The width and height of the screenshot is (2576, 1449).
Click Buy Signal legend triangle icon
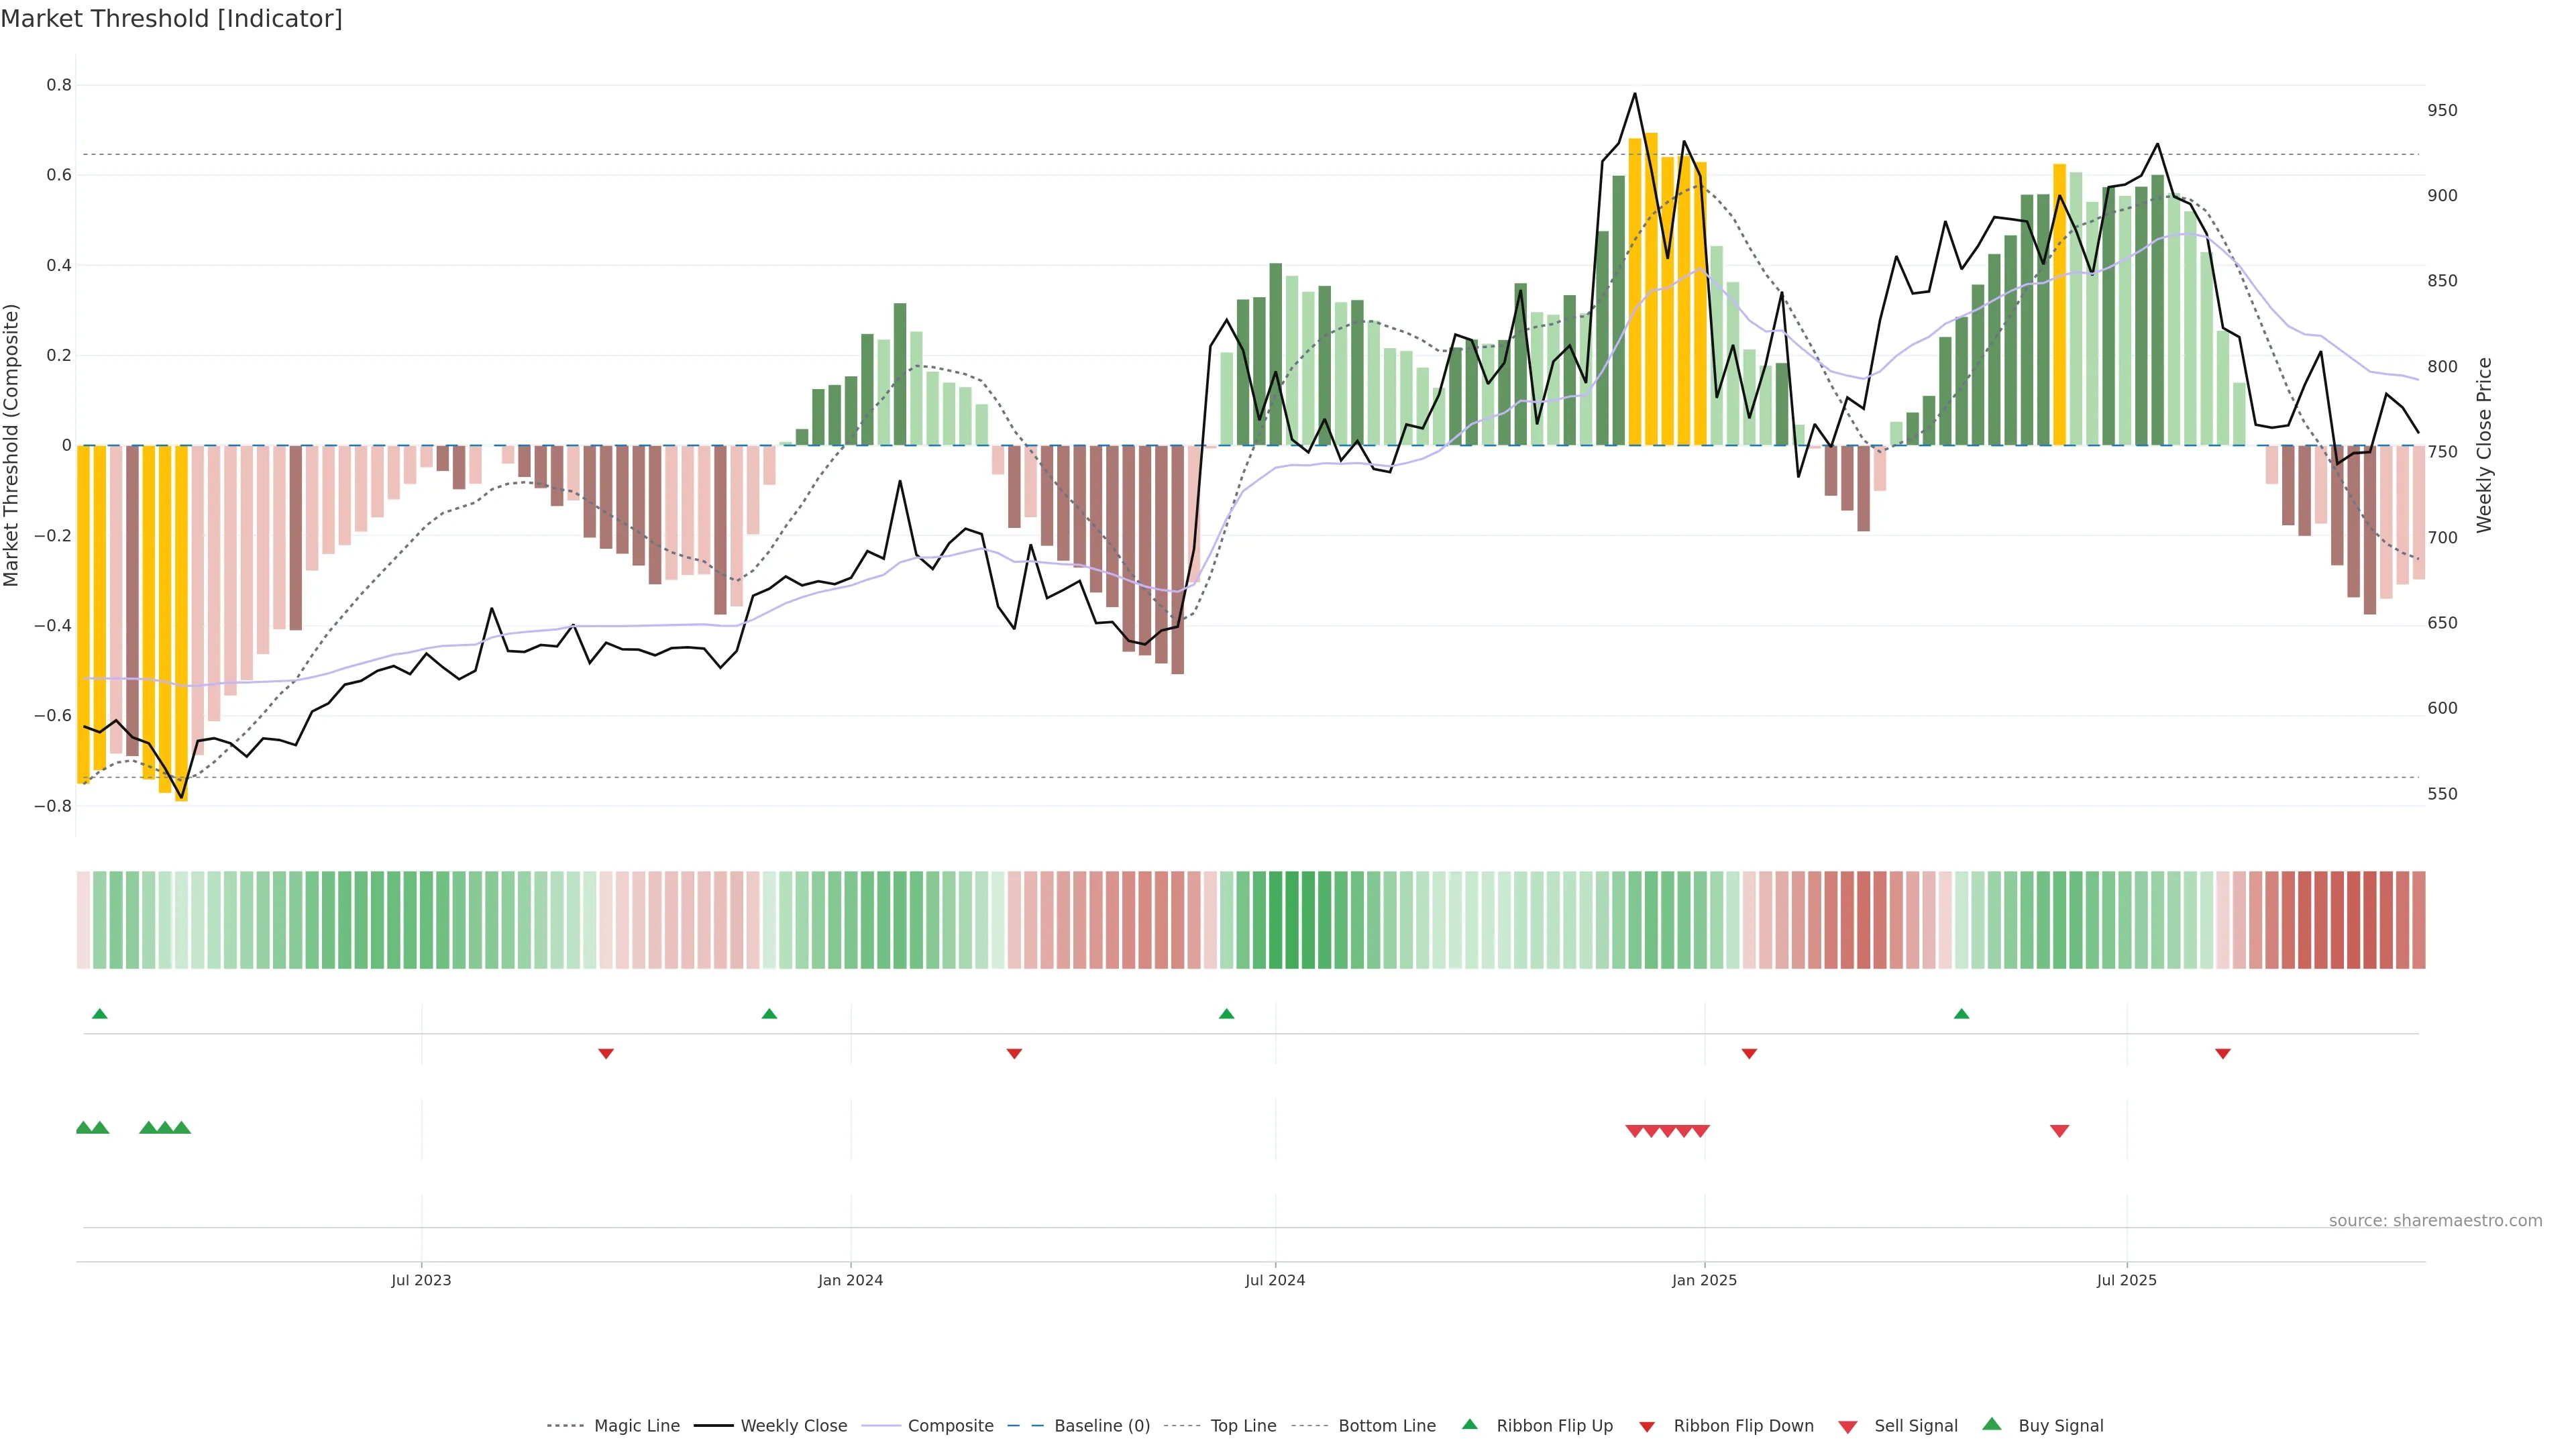(x=1991, y=1424)
